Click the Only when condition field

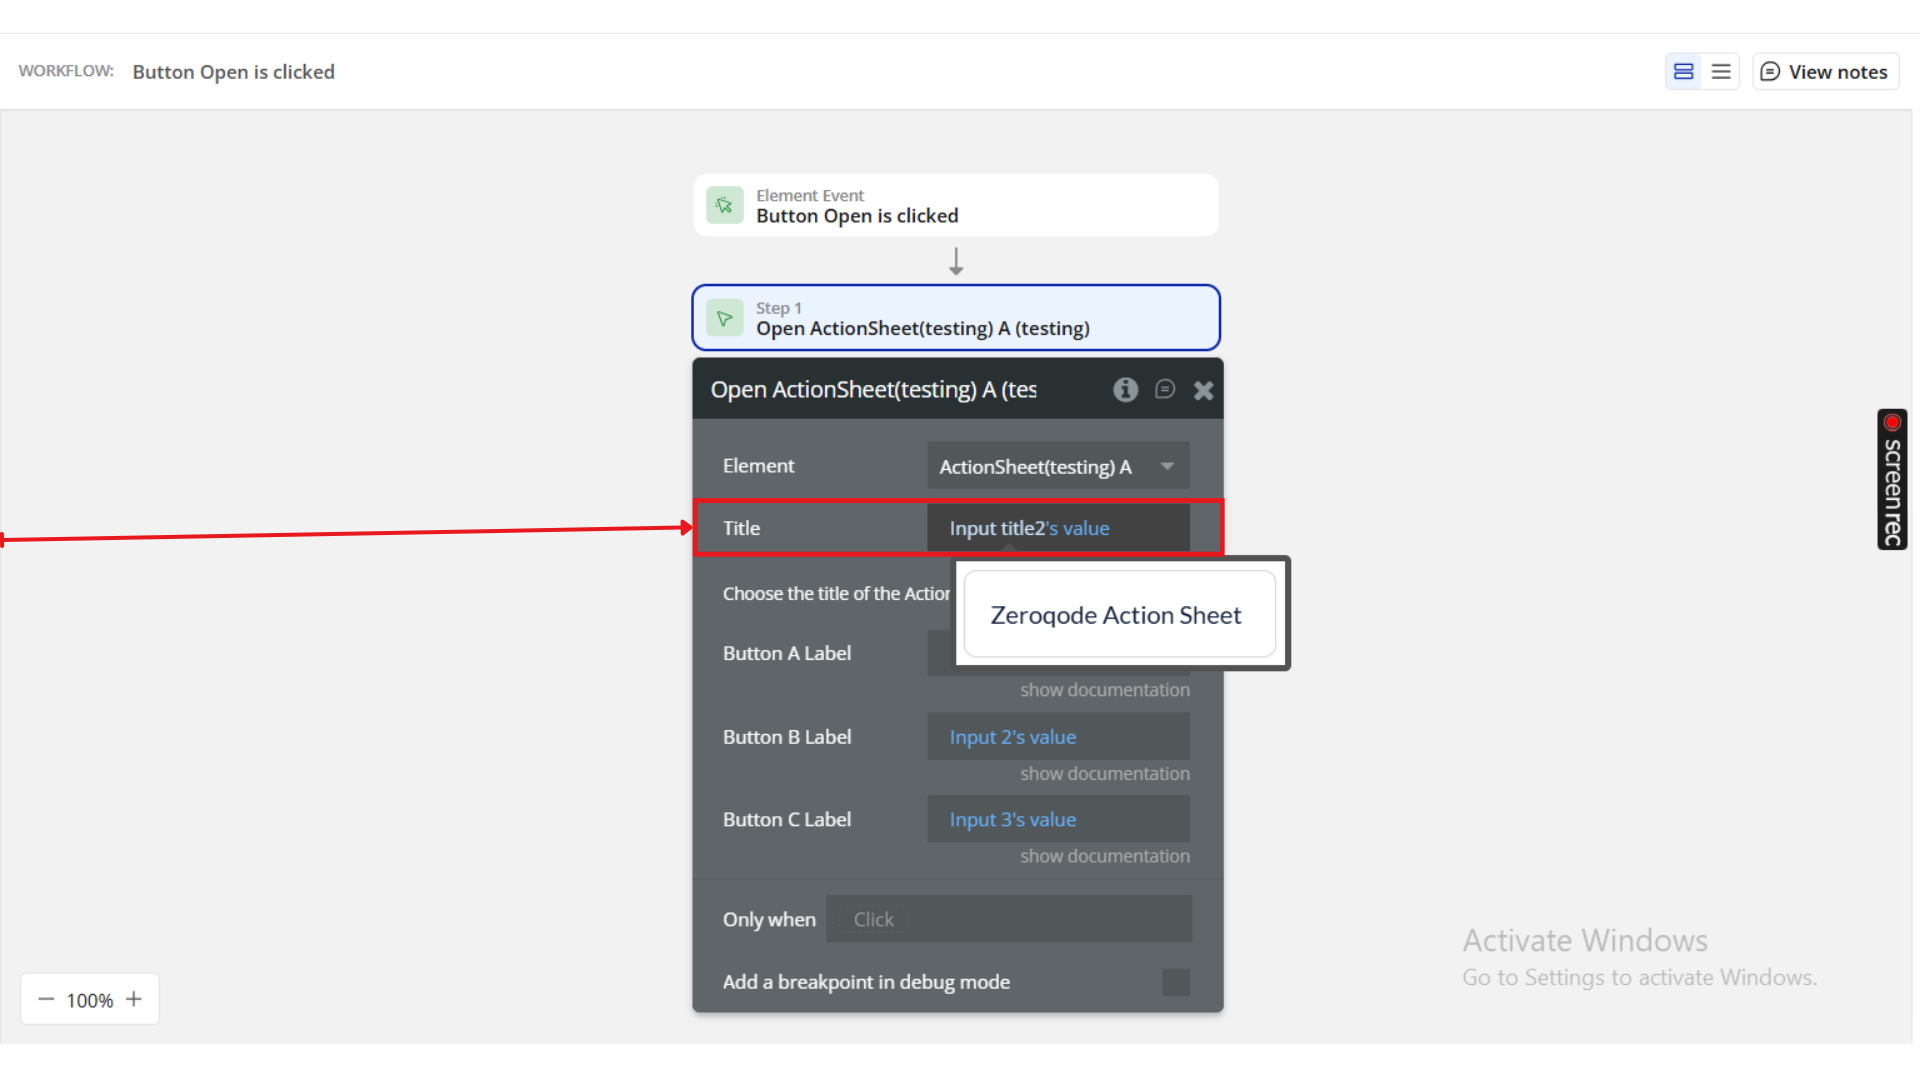(x=1008, y=919)
